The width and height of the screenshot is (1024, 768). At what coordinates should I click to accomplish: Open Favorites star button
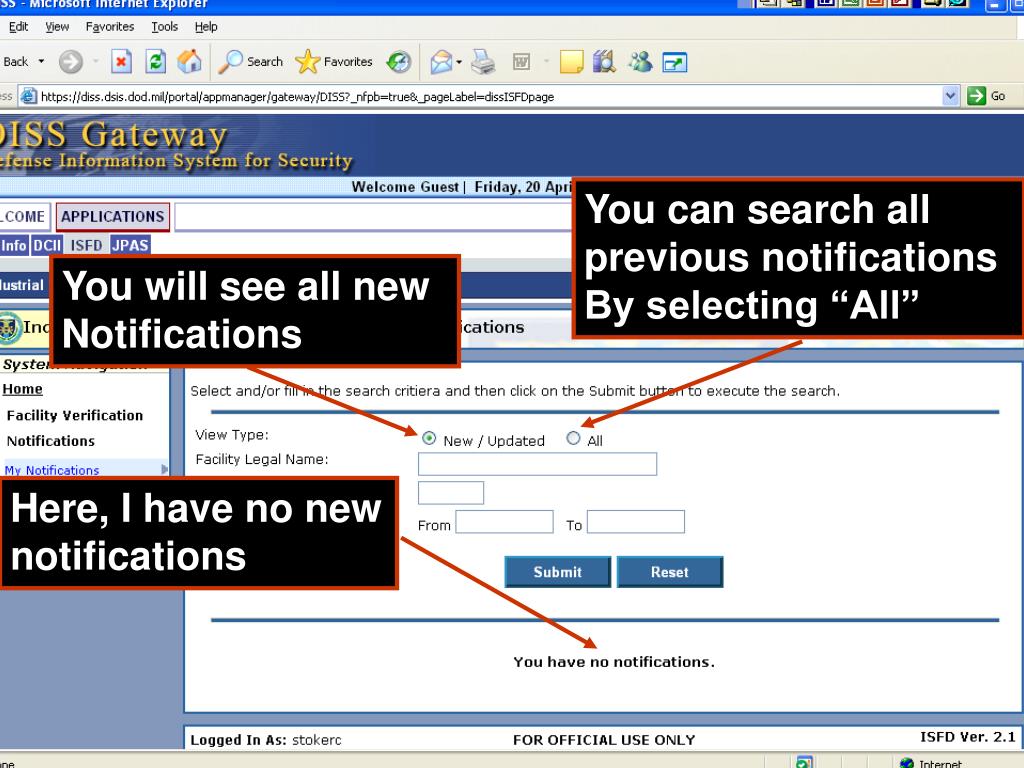pyautogui.click(x=334, y=62)
